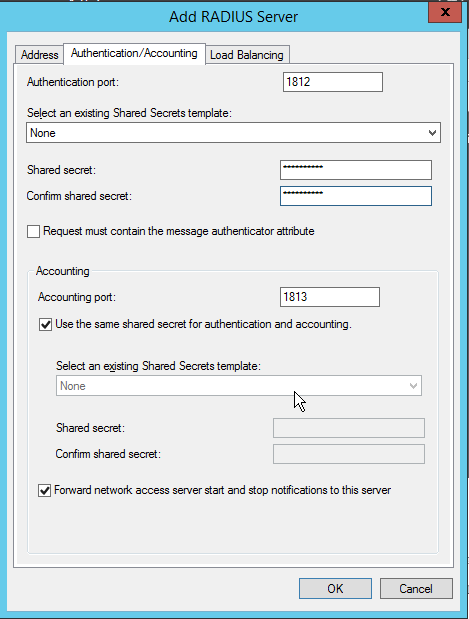Confirm with the OK button

[335, 589]
